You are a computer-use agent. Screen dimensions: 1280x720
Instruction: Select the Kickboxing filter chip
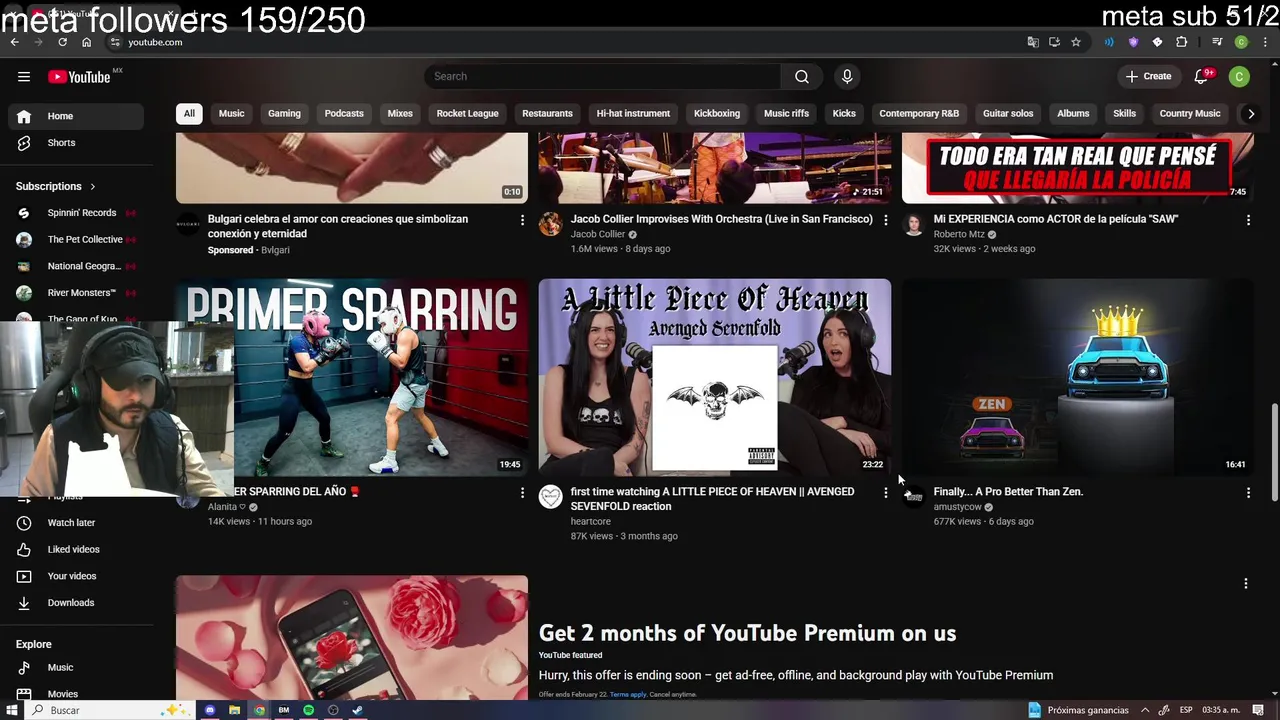pyautogui.click(x=717, y=114)
